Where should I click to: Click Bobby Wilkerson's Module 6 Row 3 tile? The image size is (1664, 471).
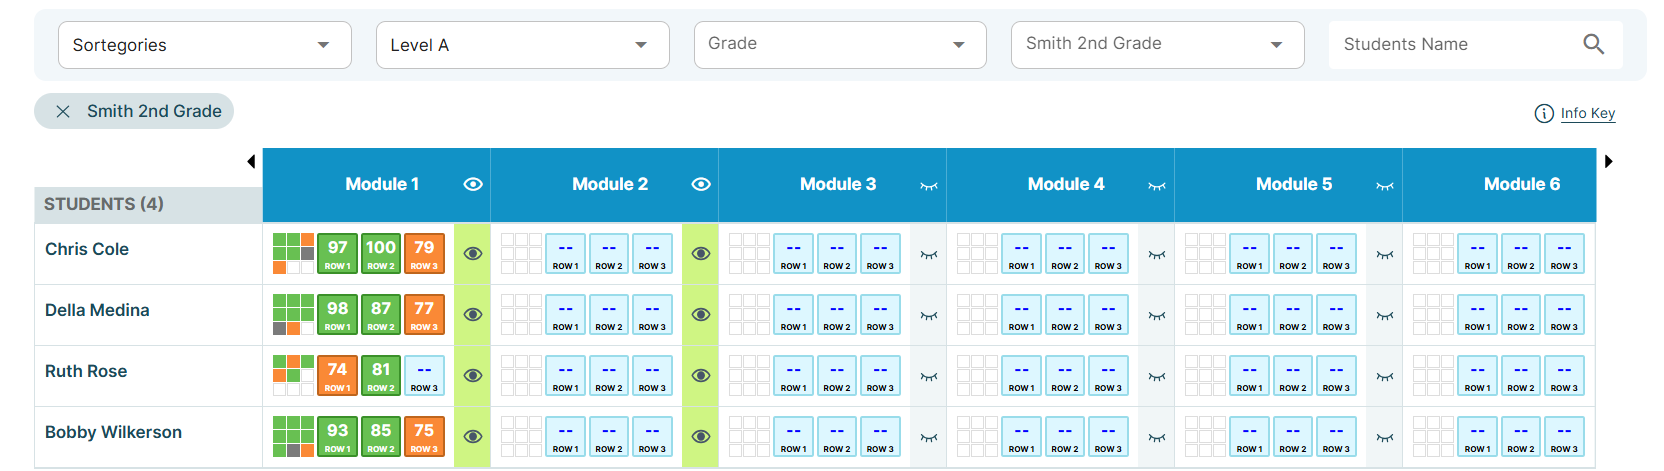(1564, 436)
